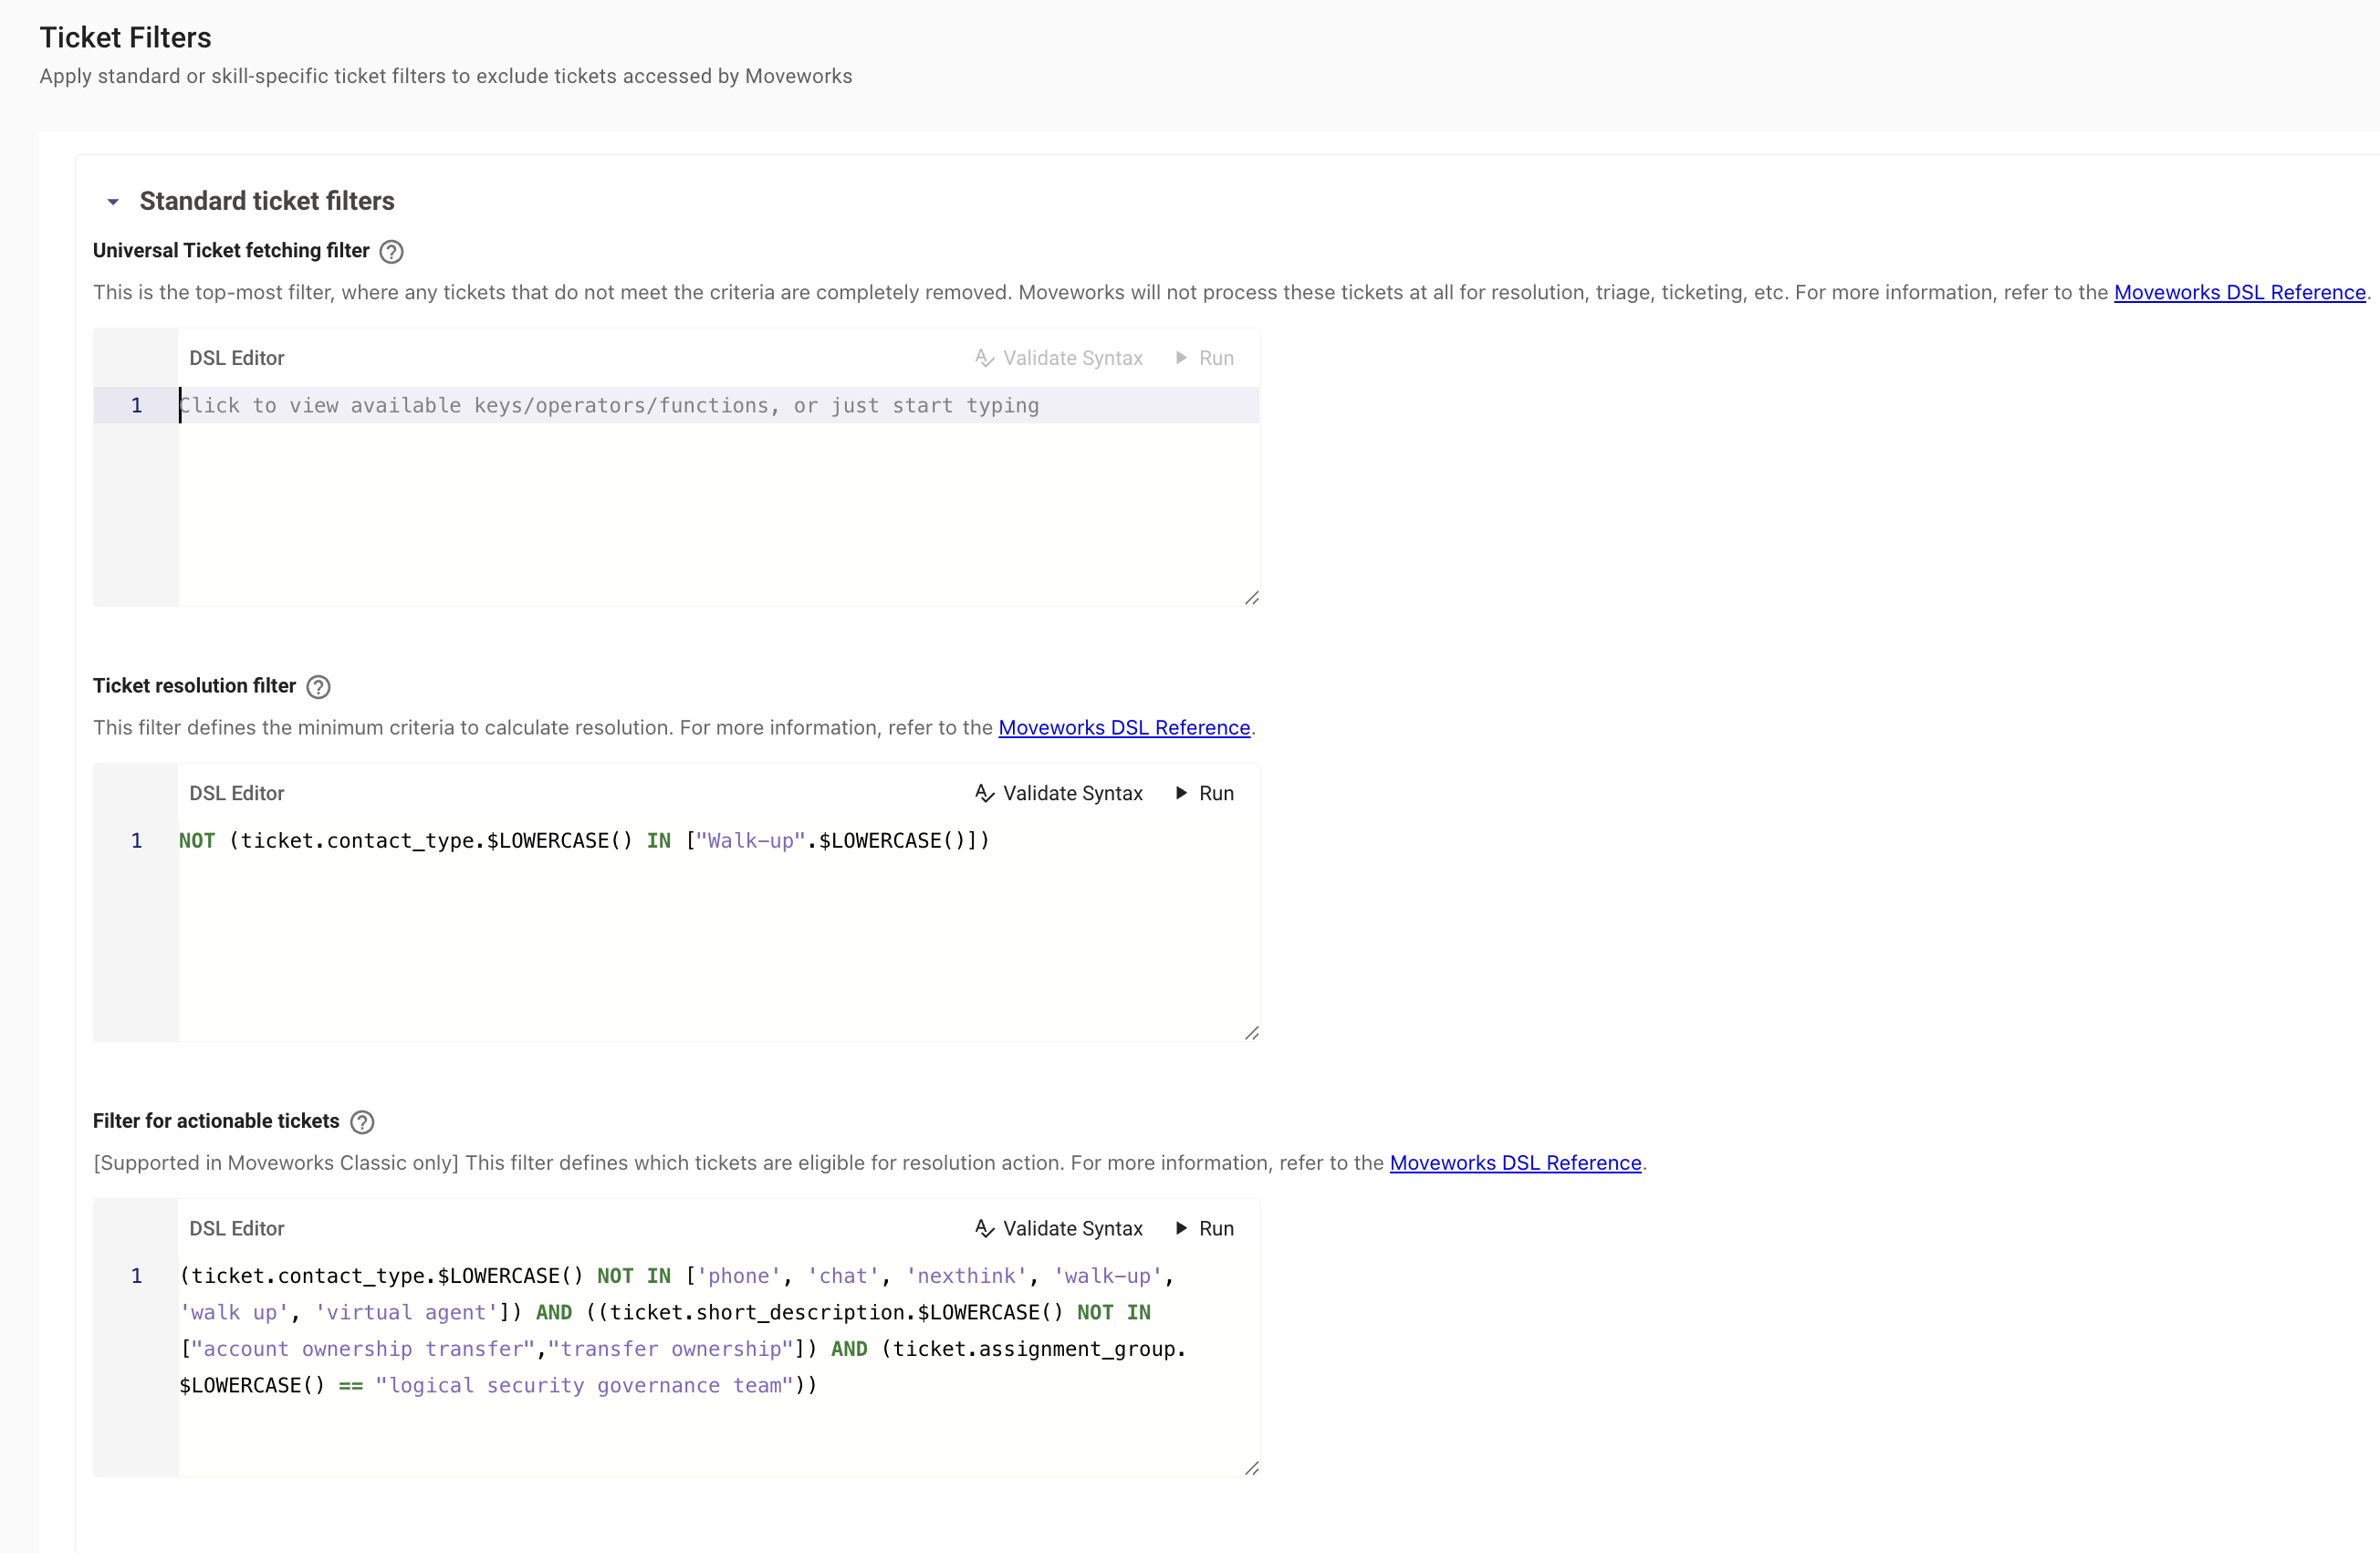Open Moveworks DSL Reference link under actionable tickets

tap(1515, 1163)
